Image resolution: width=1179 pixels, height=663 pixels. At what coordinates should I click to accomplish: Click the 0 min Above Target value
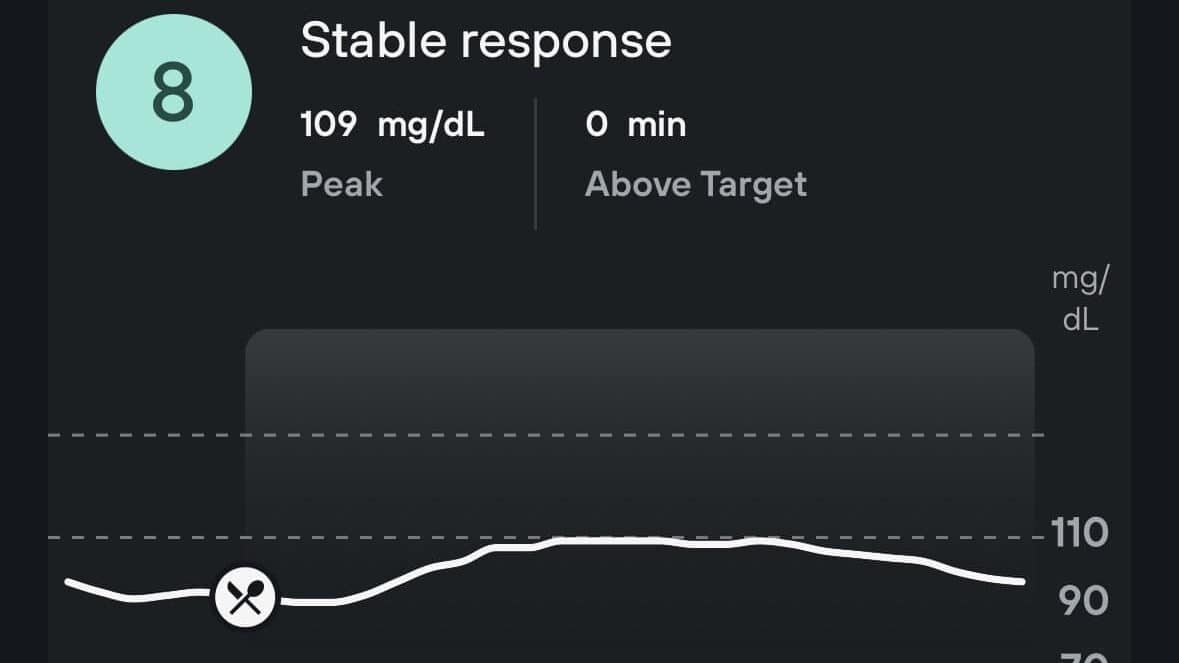point(635,125)
